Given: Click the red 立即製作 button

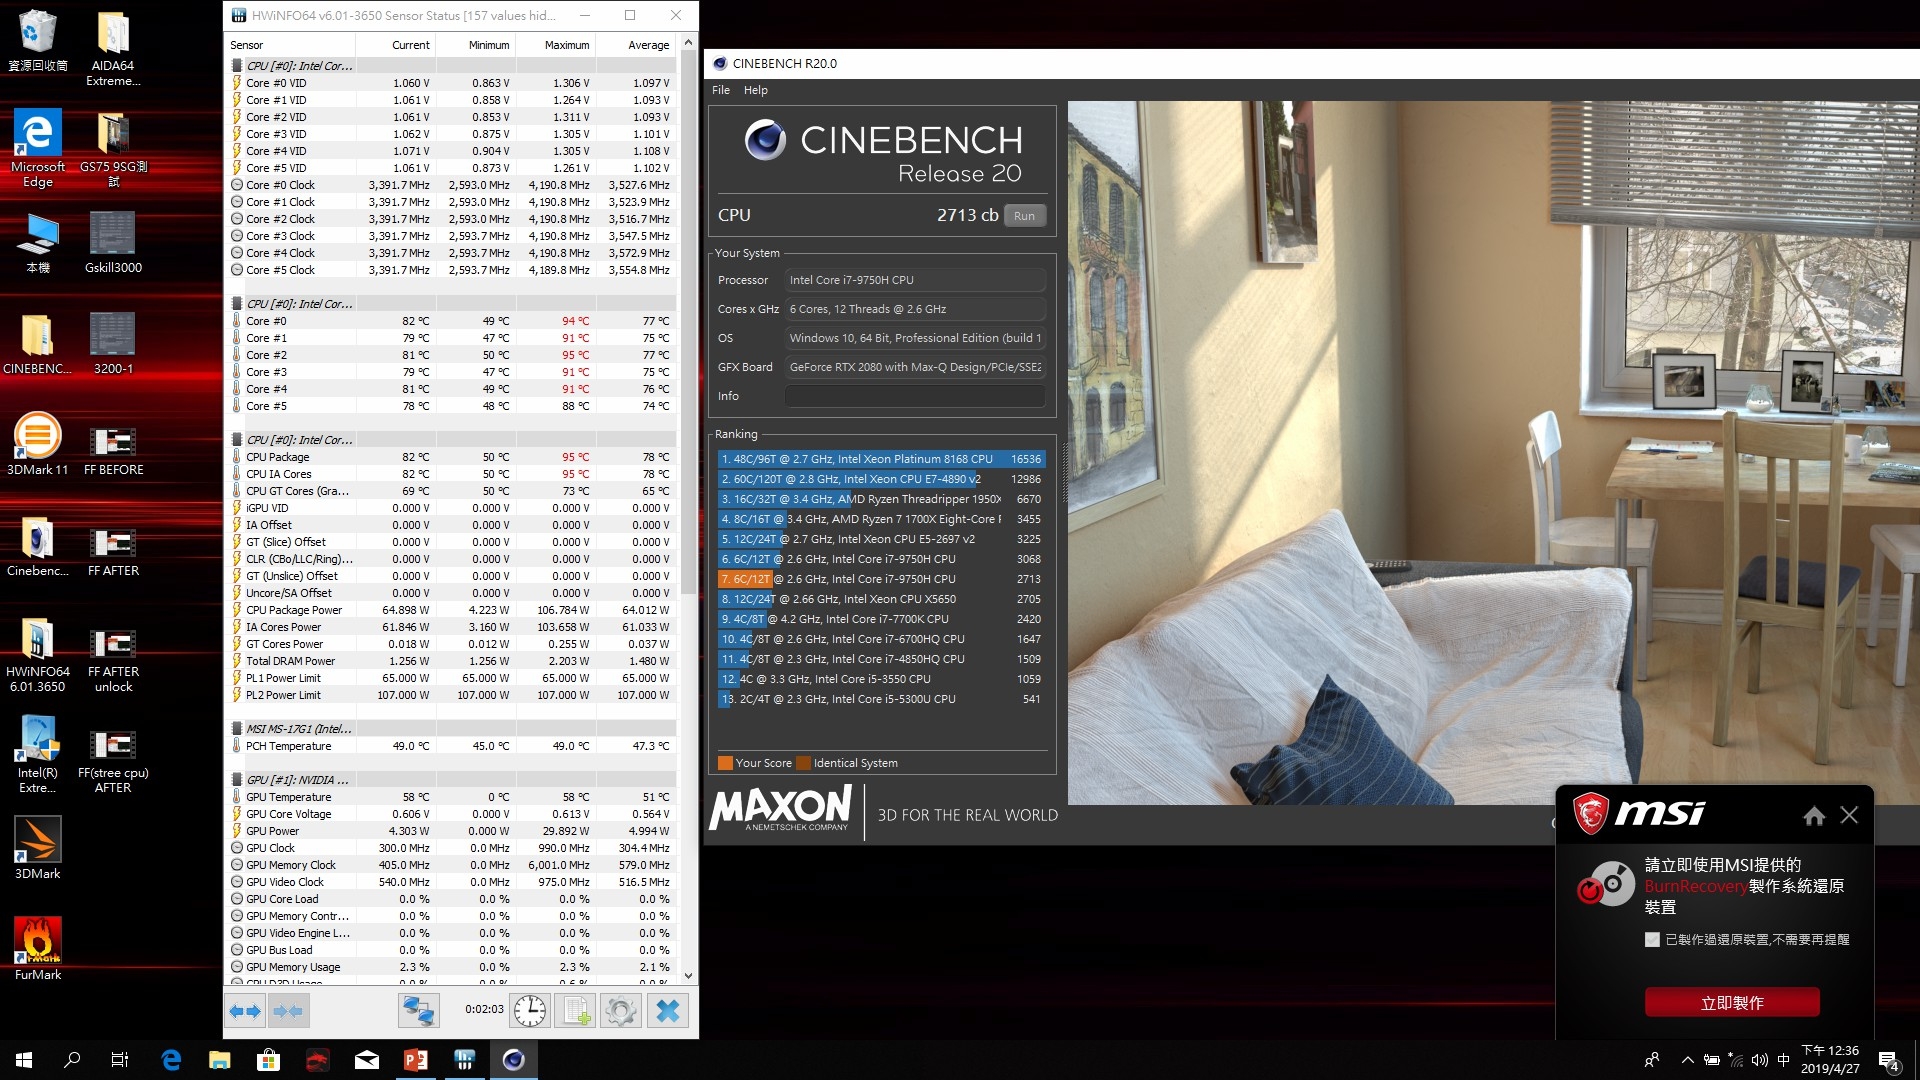Looking at the screenshot, I should pyautogui.click(x=1732, y=1003).
